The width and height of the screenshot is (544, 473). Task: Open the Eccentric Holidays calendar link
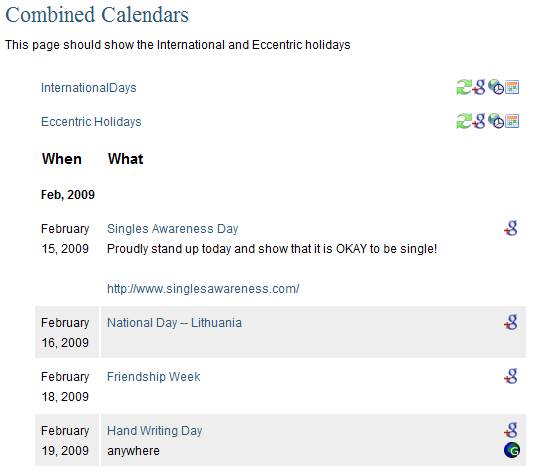[x=91, y=122]
